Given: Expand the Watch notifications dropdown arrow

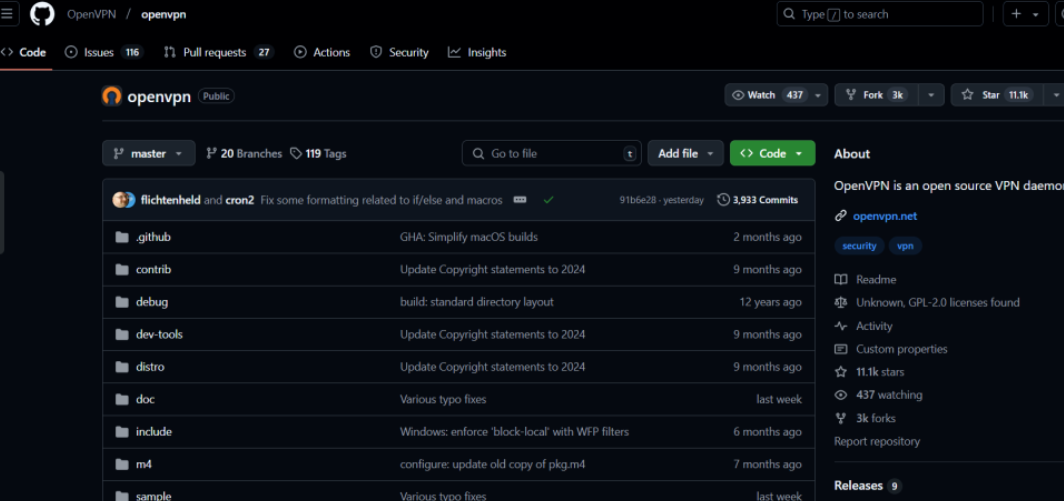Looking at the screenshot, I should pyautogui.click(x=818, y=95).
